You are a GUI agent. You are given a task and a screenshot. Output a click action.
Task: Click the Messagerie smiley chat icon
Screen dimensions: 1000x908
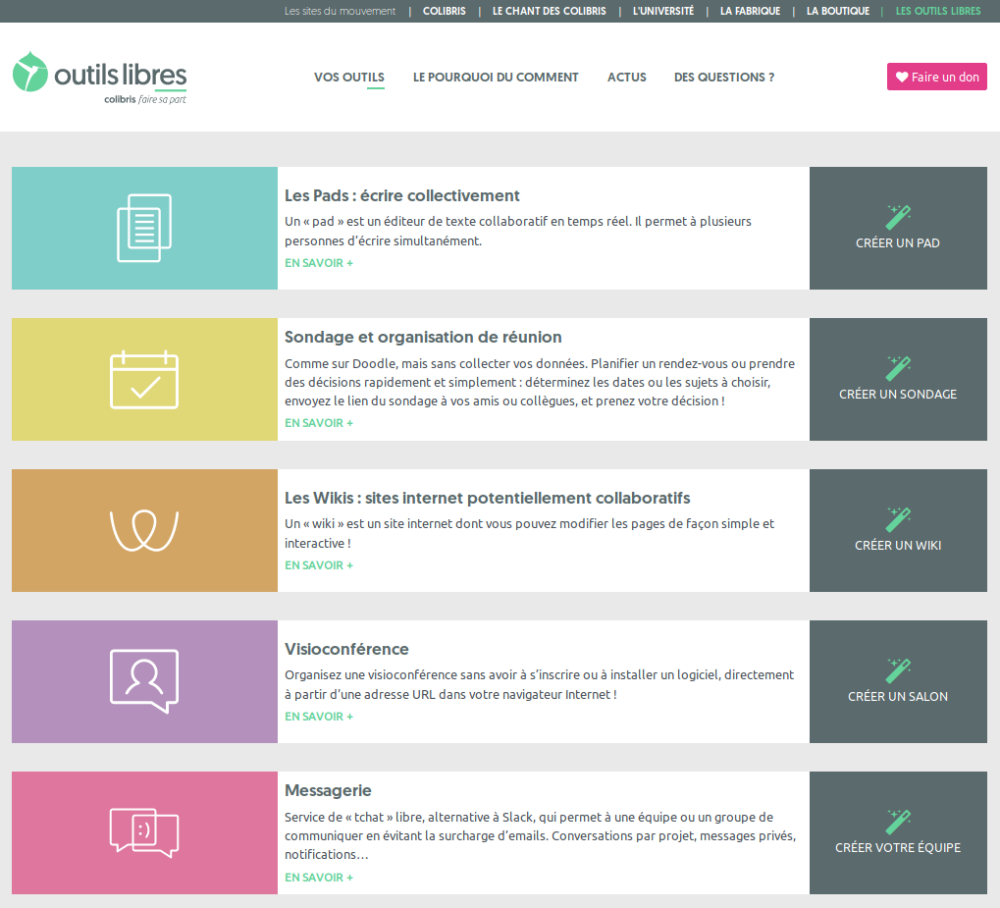click(144, 832)
